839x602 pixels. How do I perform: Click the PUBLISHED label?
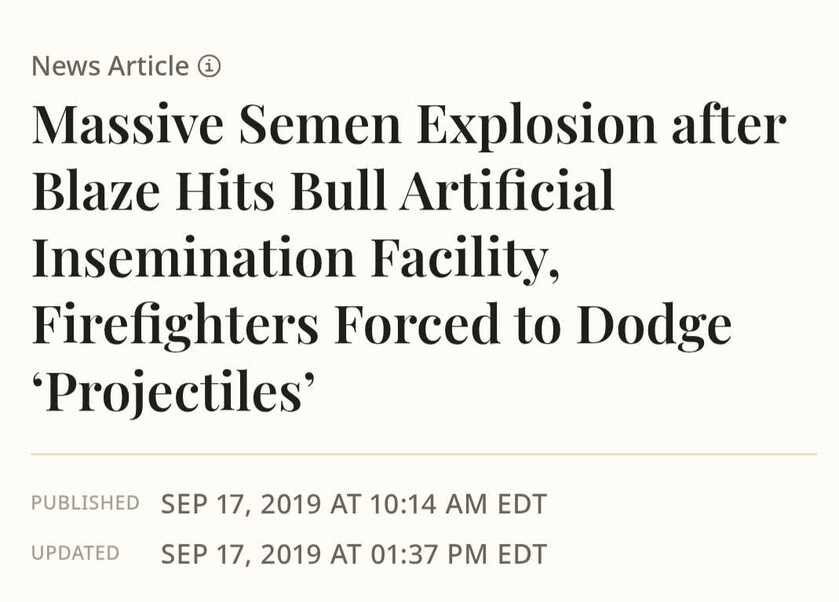[x=86, y=503]
